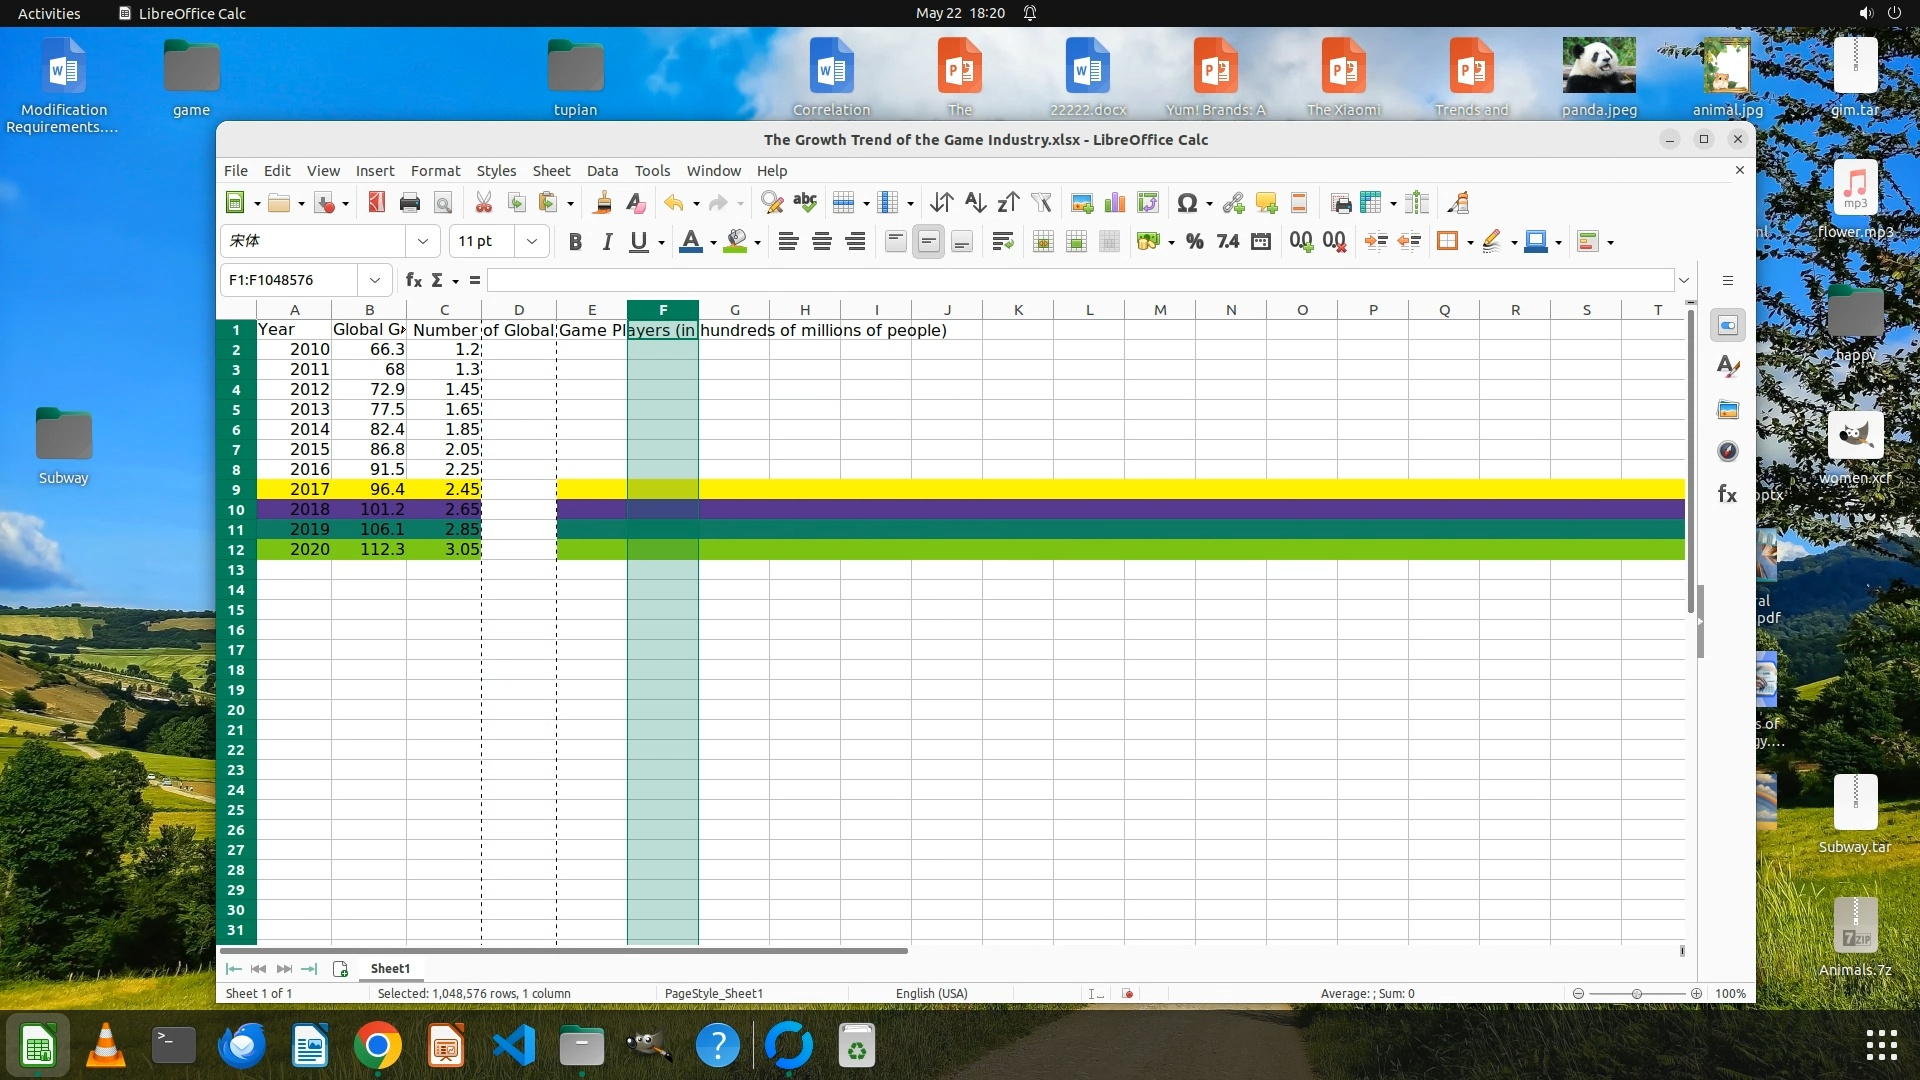Image resolution: width=1920 pixels, height=1080 pixels.
Task: Click the AutoFilter funnel icon
Action: 1041,203
